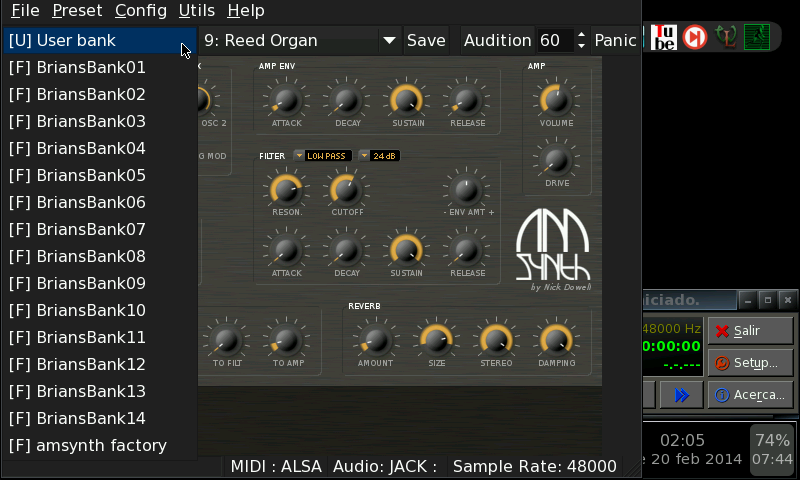Click the 02:05 clock display

pyautogui.click(x=682, y=440)
